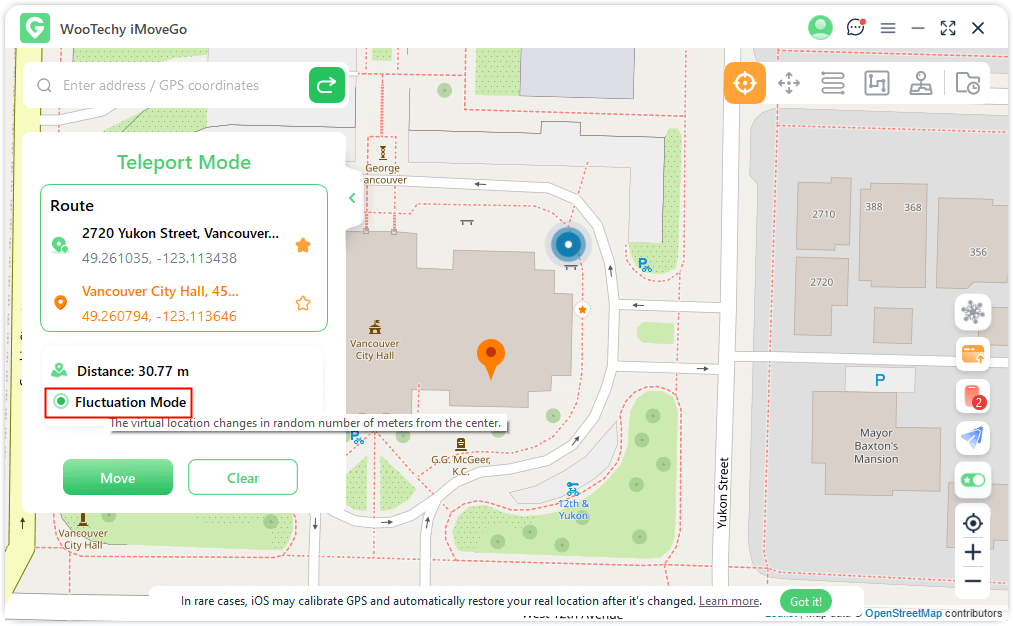Open the feedback chat icon
The image size is (1013, 626).
pyautogui.click(x=855, y=28)
